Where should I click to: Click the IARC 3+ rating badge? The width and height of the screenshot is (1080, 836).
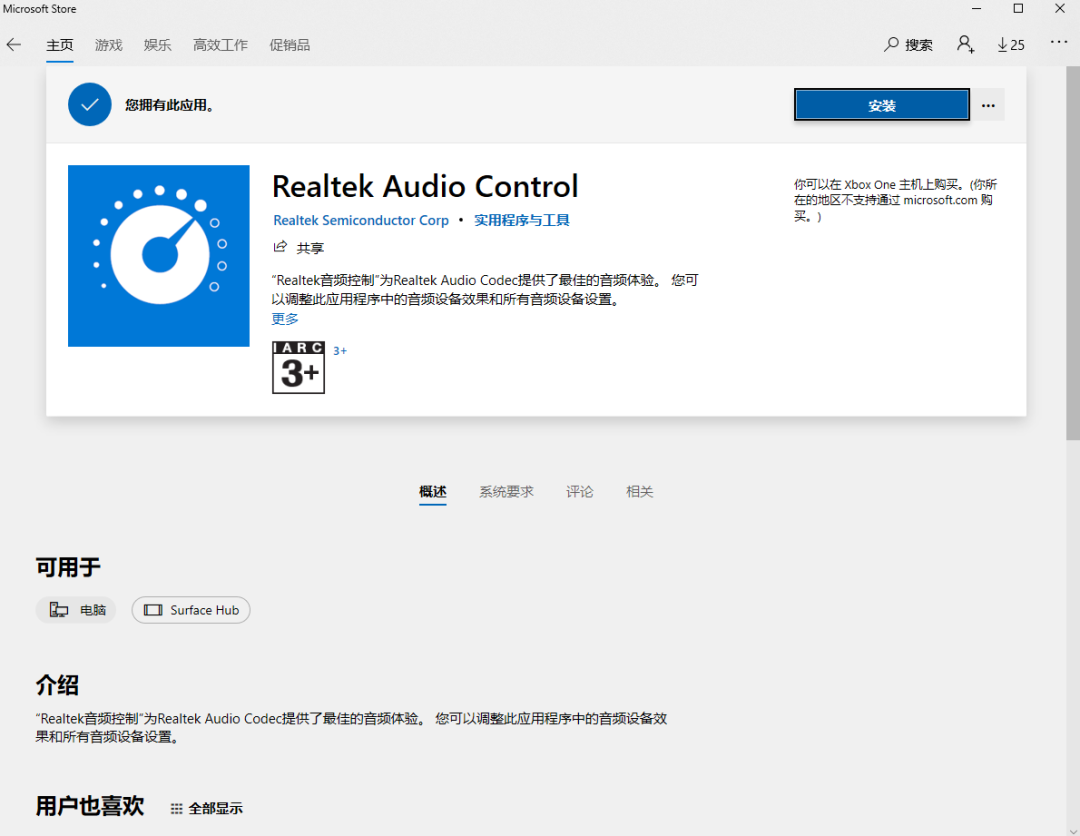point(298,368)
